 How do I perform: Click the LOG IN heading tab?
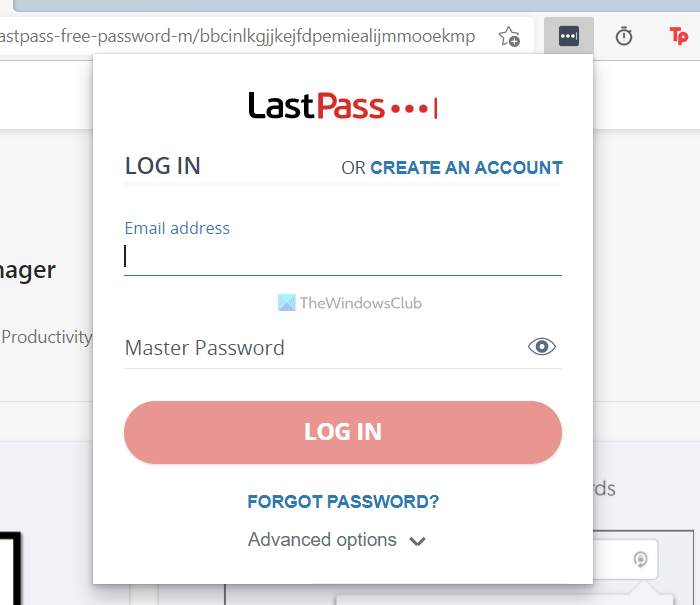(x=163, y=166)
